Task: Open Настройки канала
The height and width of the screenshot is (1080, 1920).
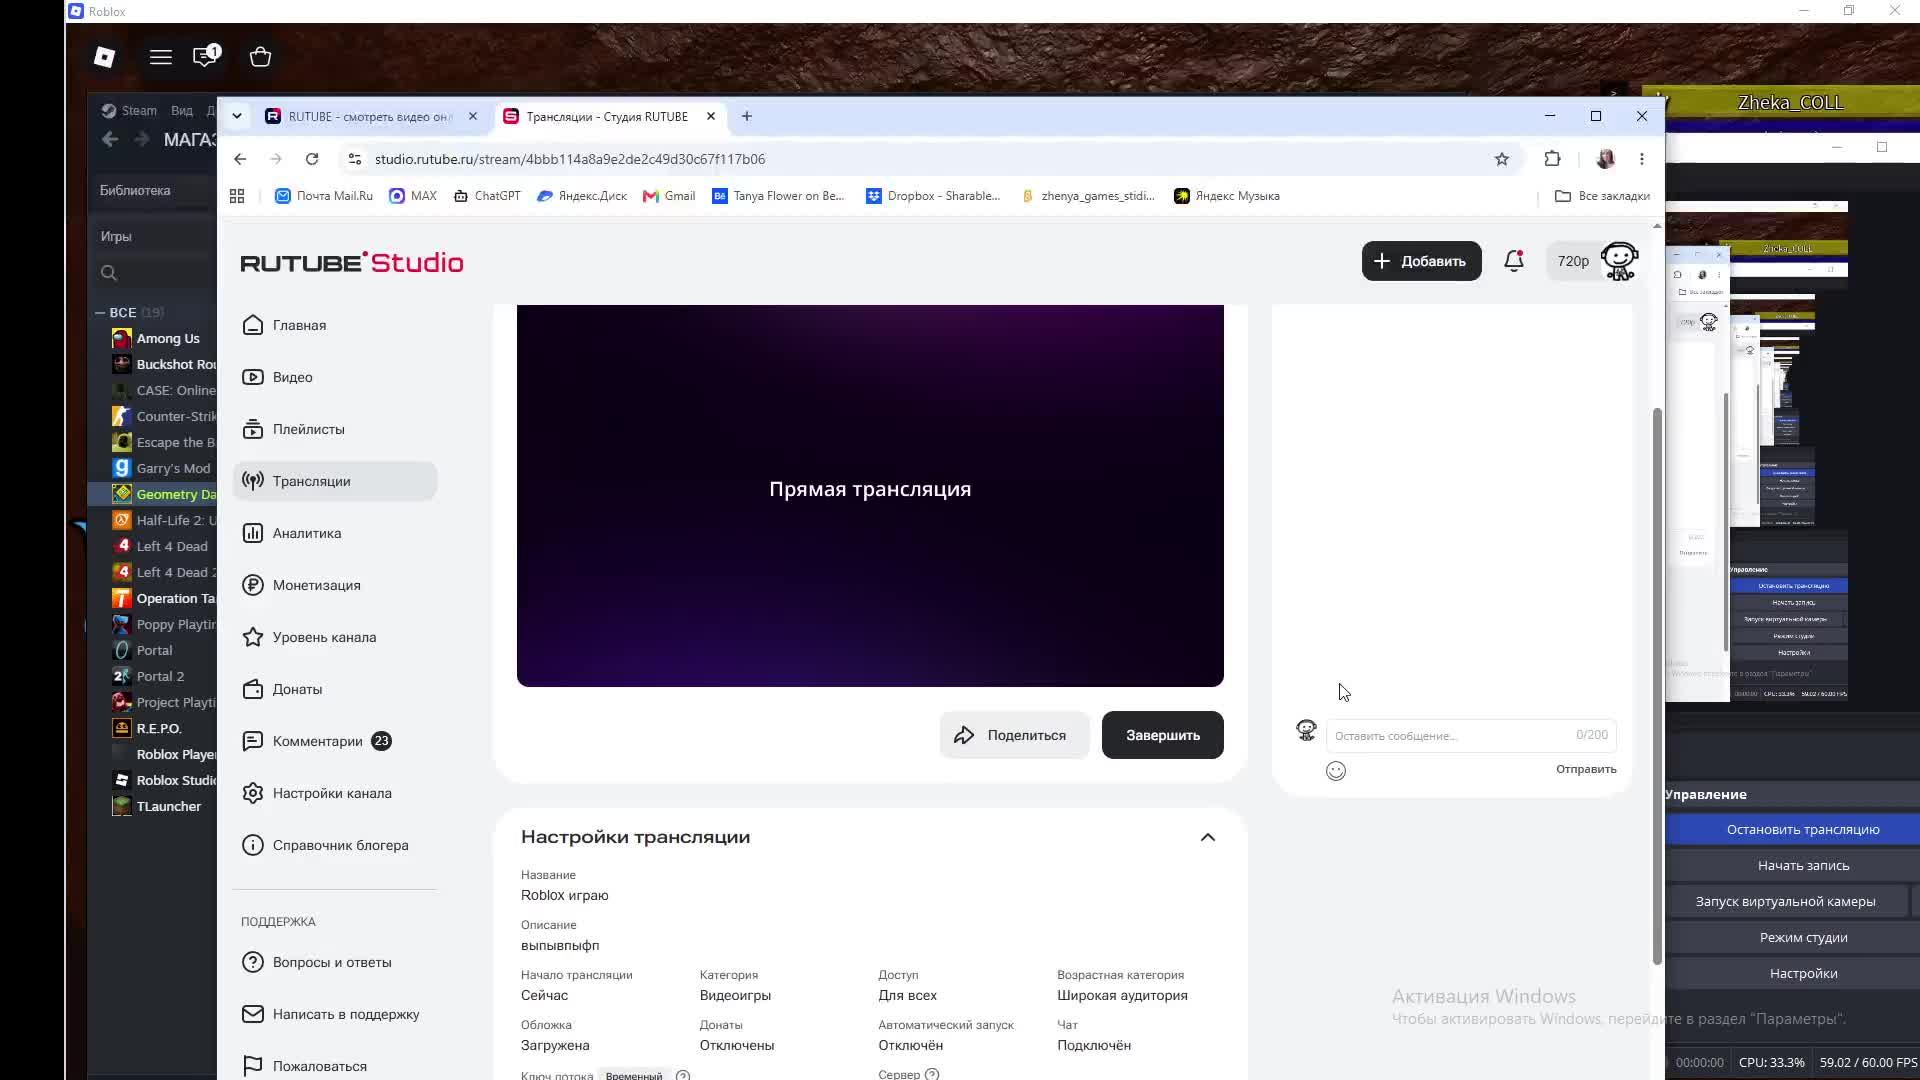Action: [x=334, y=793]
